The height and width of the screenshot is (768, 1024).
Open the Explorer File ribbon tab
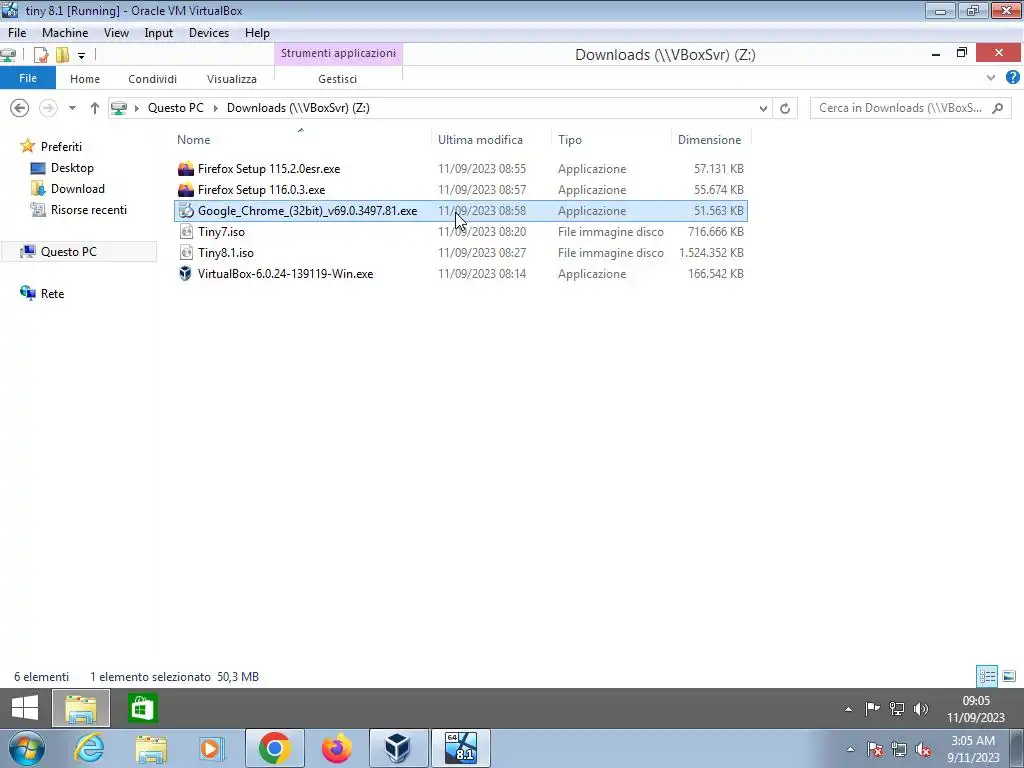(28, 78)
